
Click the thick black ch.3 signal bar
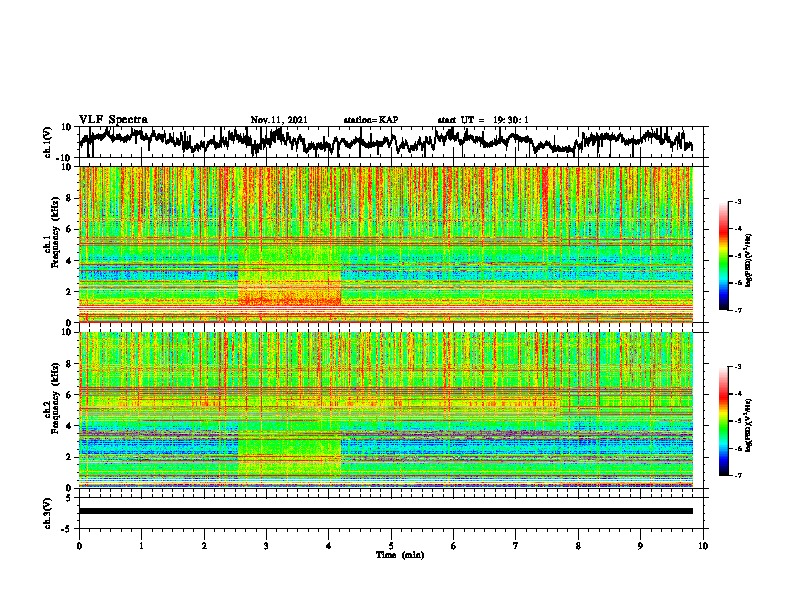pyautogui.click(x=385, y=511)
